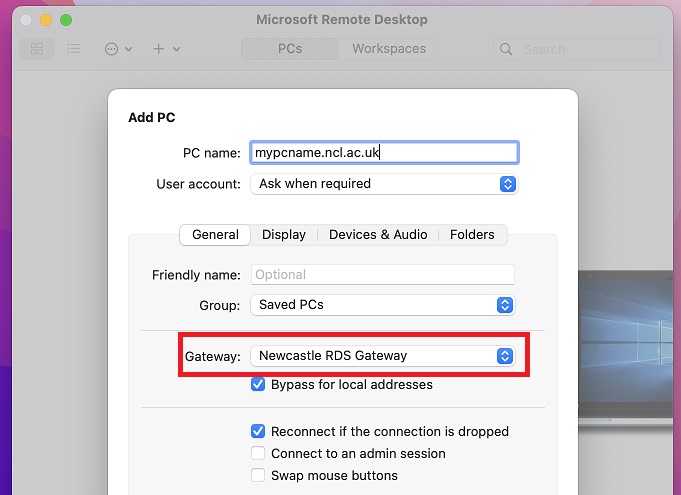The width and height of the screenshot is (681, 495).
Task: Click the green fullscreen window button
Action: [66, 20]
